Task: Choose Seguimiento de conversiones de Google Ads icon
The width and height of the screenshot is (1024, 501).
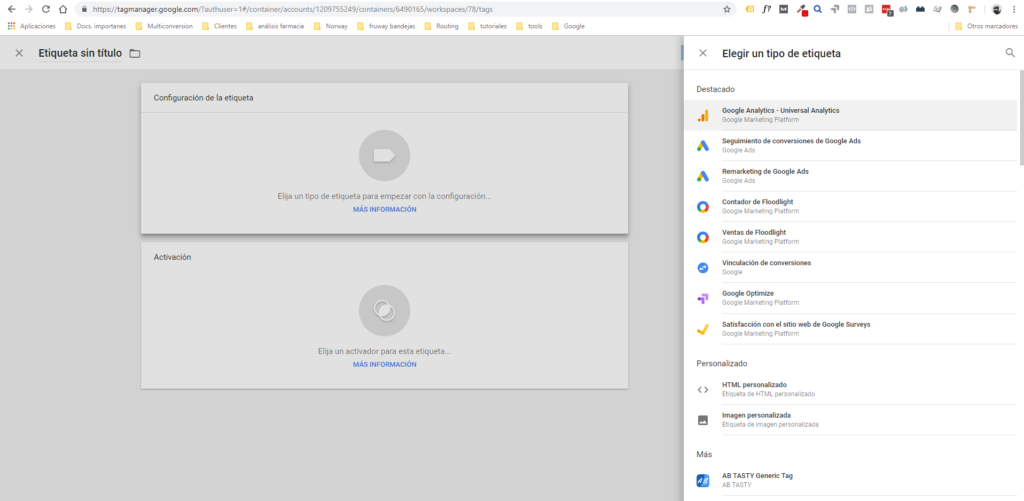Action: click(703, 146)
